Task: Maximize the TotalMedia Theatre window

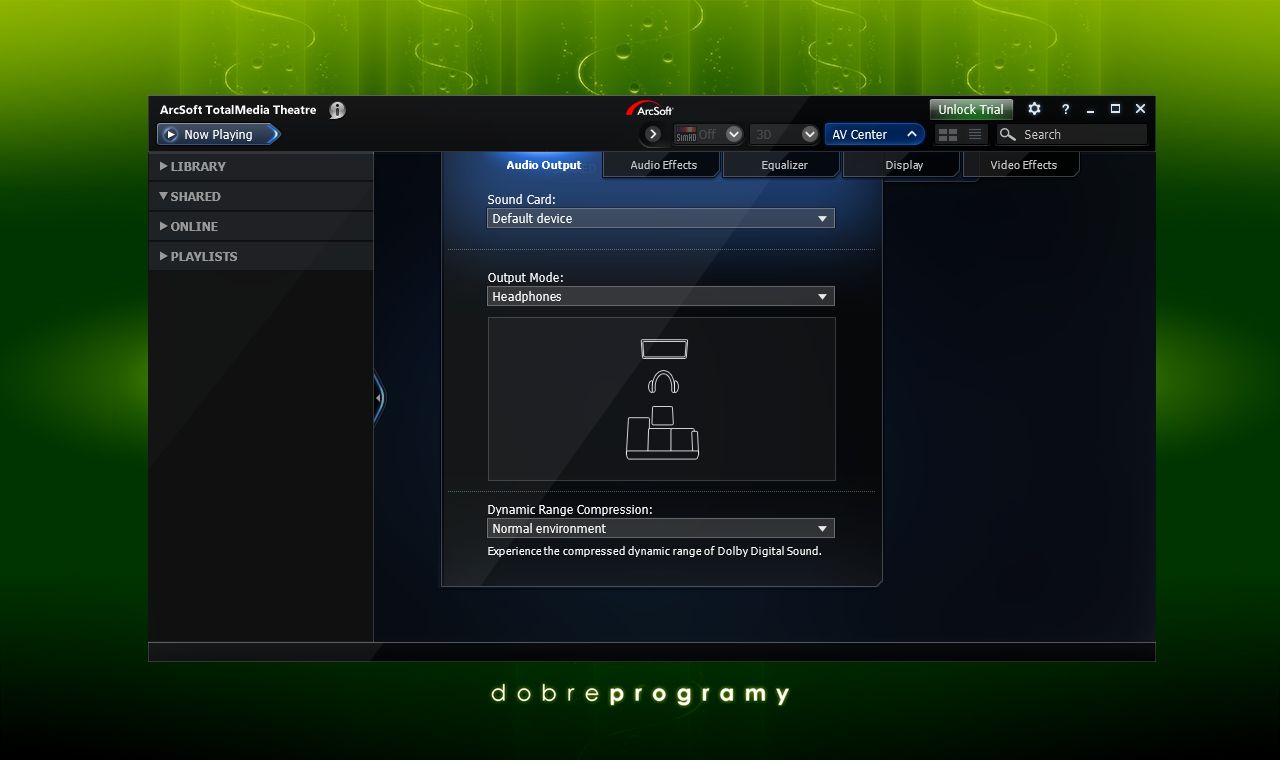Action: point(1115,109)
